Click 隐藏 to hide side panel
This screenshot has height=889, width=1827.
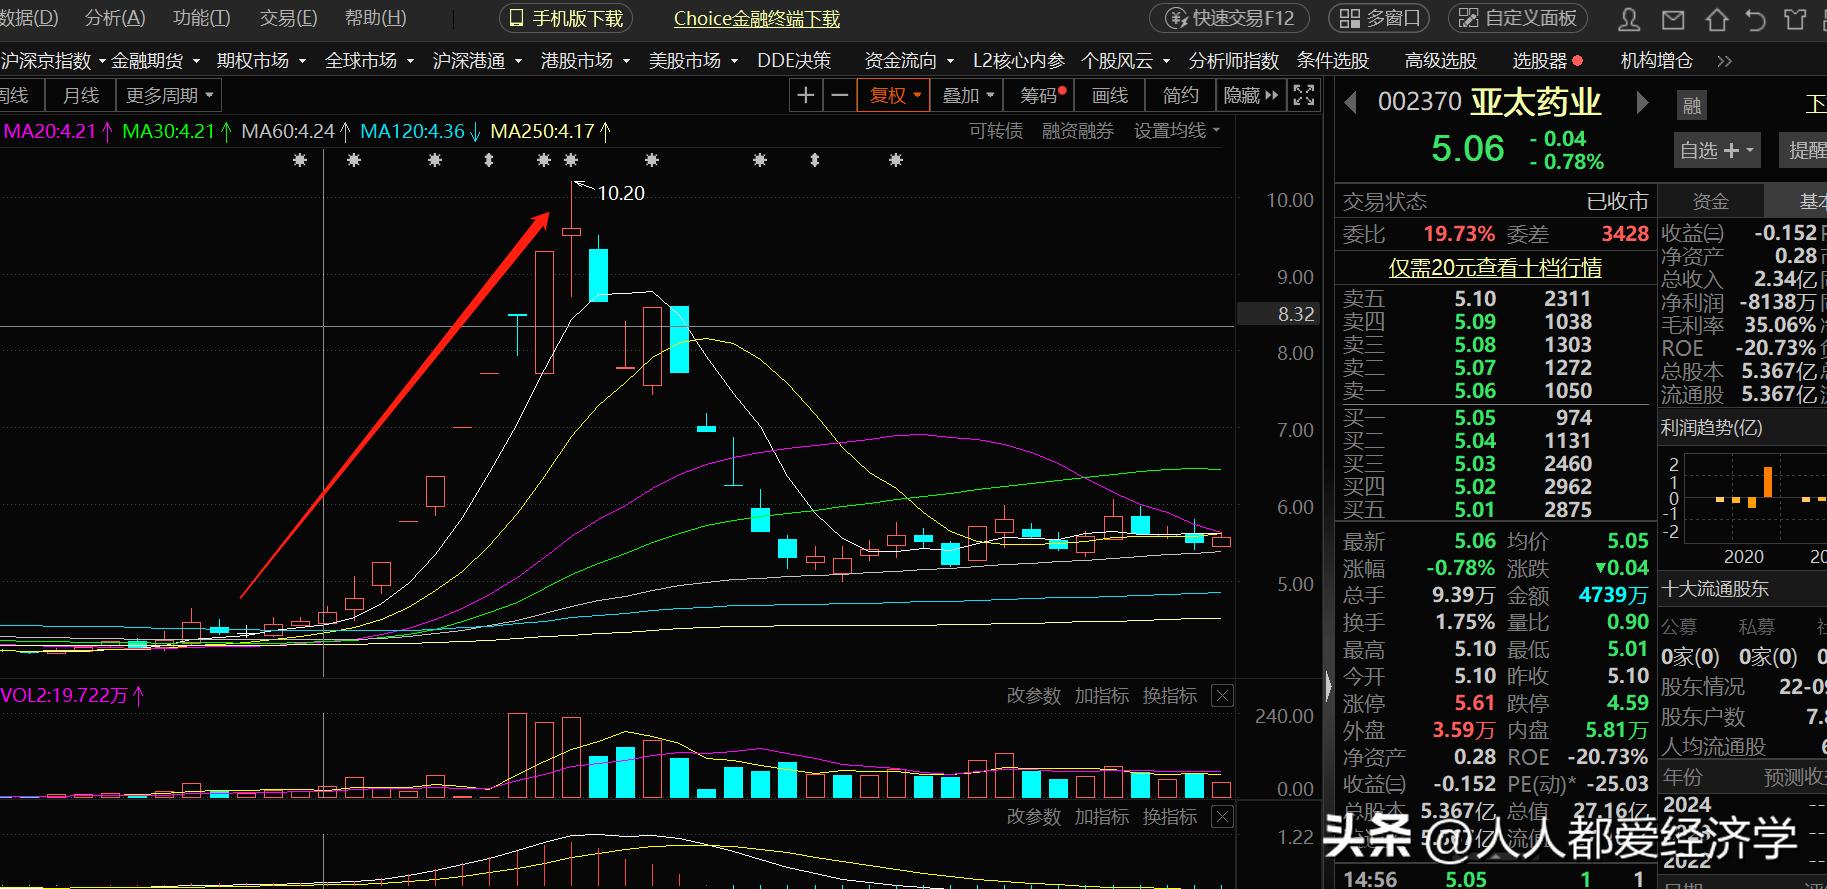point(1250,95)
